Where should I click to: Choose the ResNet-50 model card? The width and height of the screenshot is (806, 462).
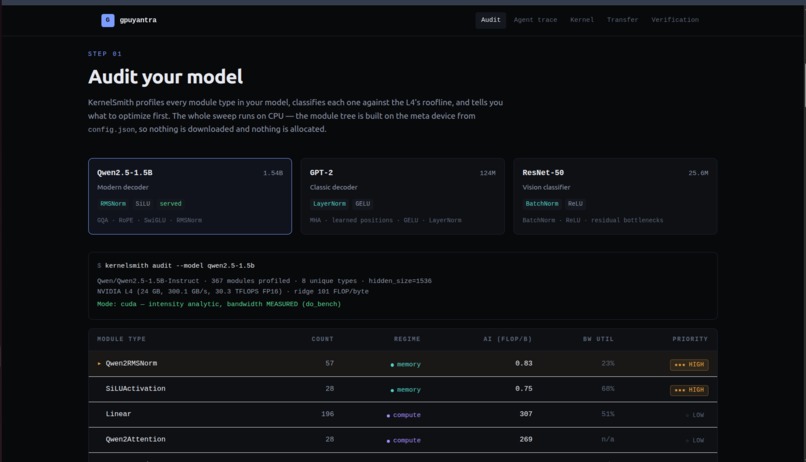click(x=615, y=196)
